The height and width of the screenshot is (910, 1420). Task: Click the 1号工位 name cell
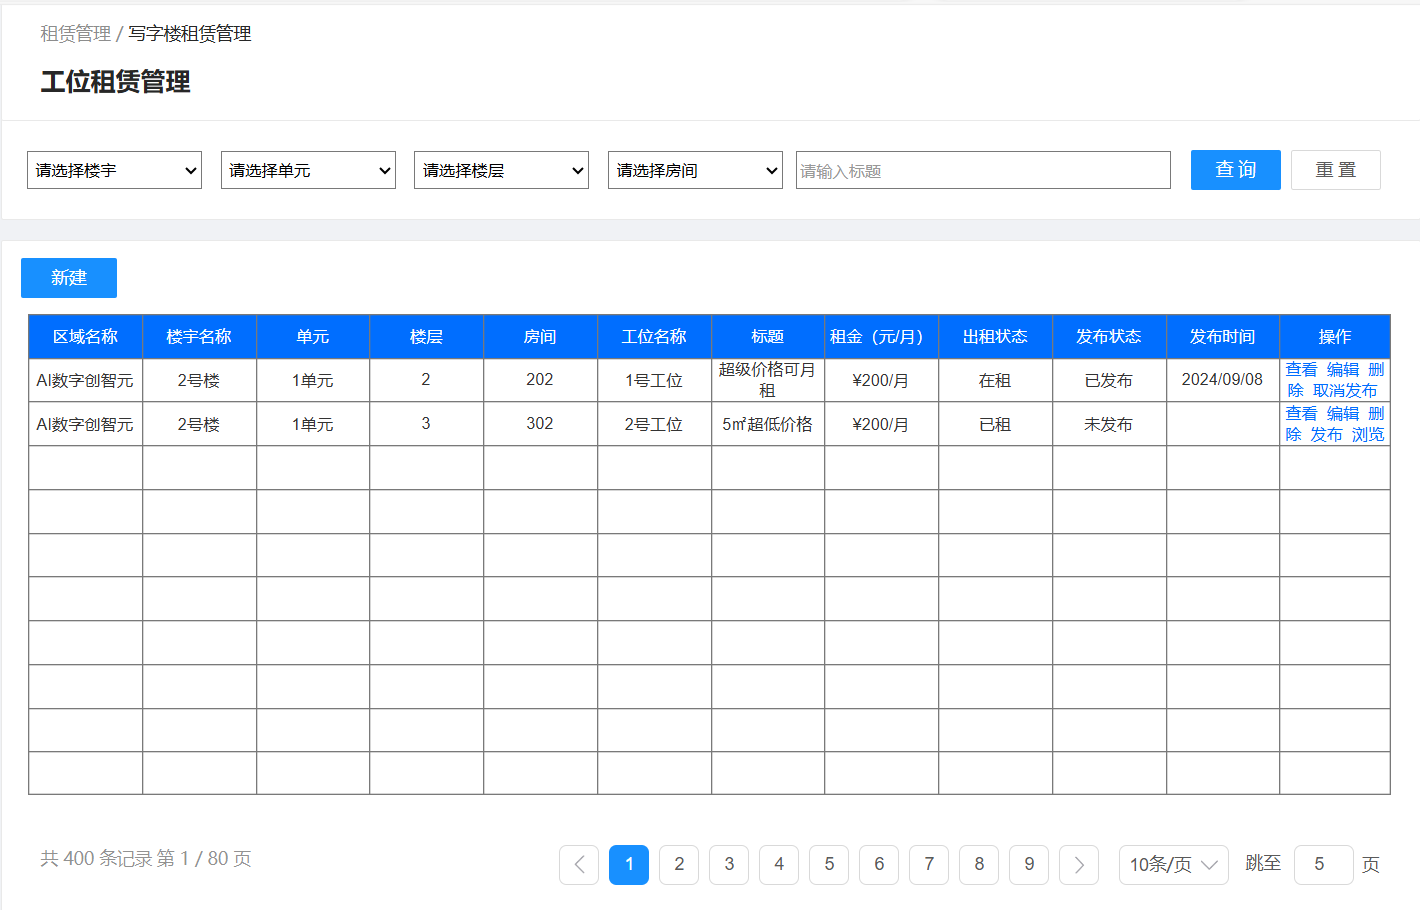point(654,380)
